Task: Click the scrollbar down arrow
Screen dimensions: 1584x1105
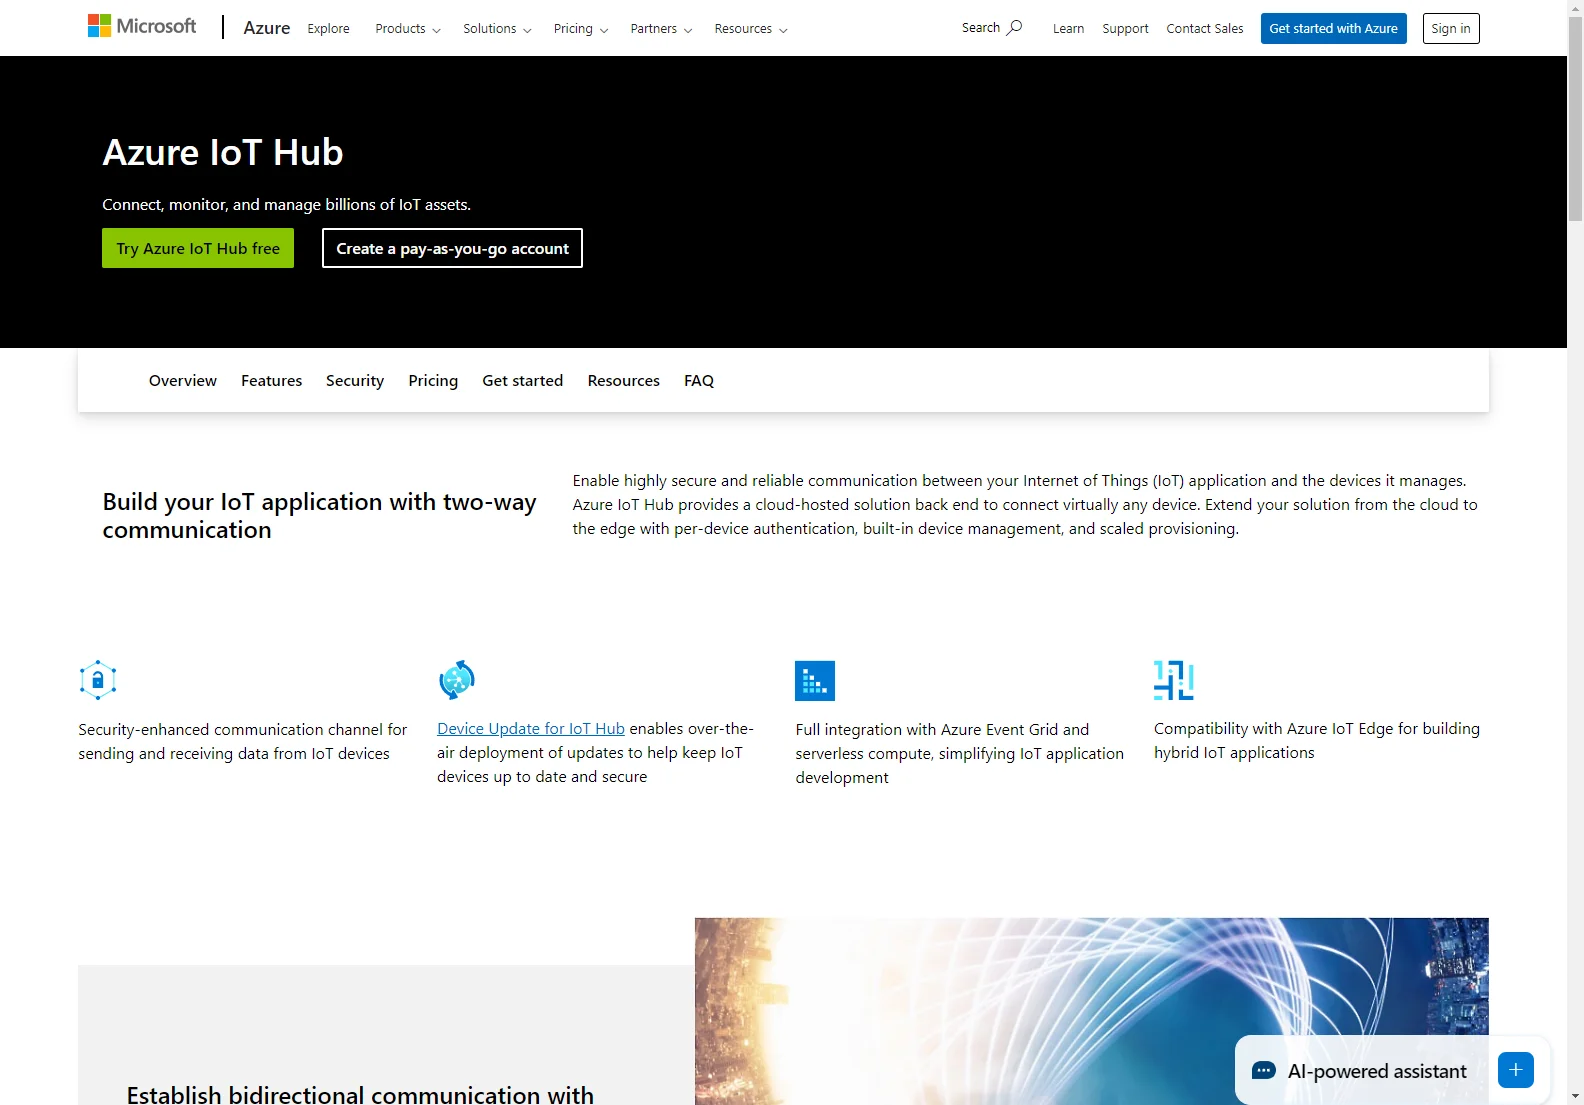Action: point(1575,1096)
